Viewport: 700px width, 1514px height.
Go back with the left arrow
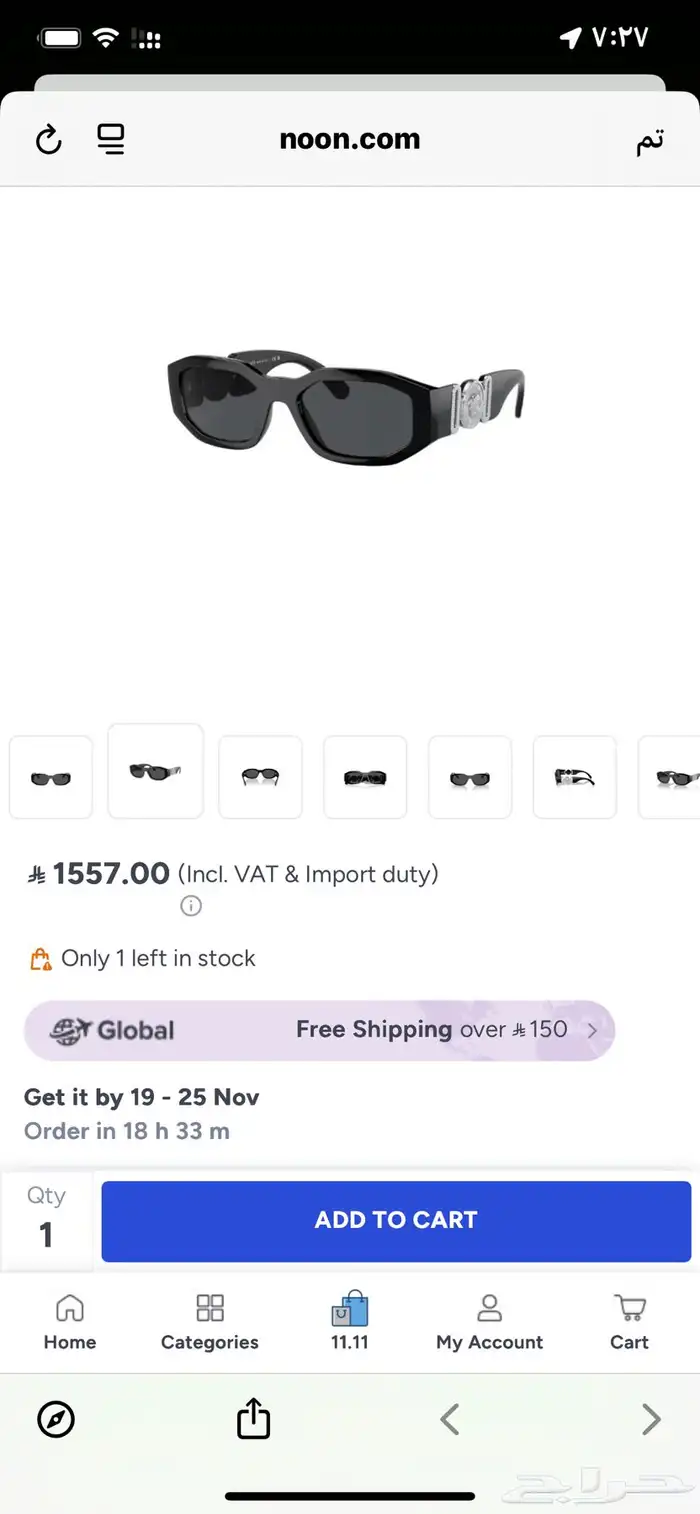(450, 1419)
